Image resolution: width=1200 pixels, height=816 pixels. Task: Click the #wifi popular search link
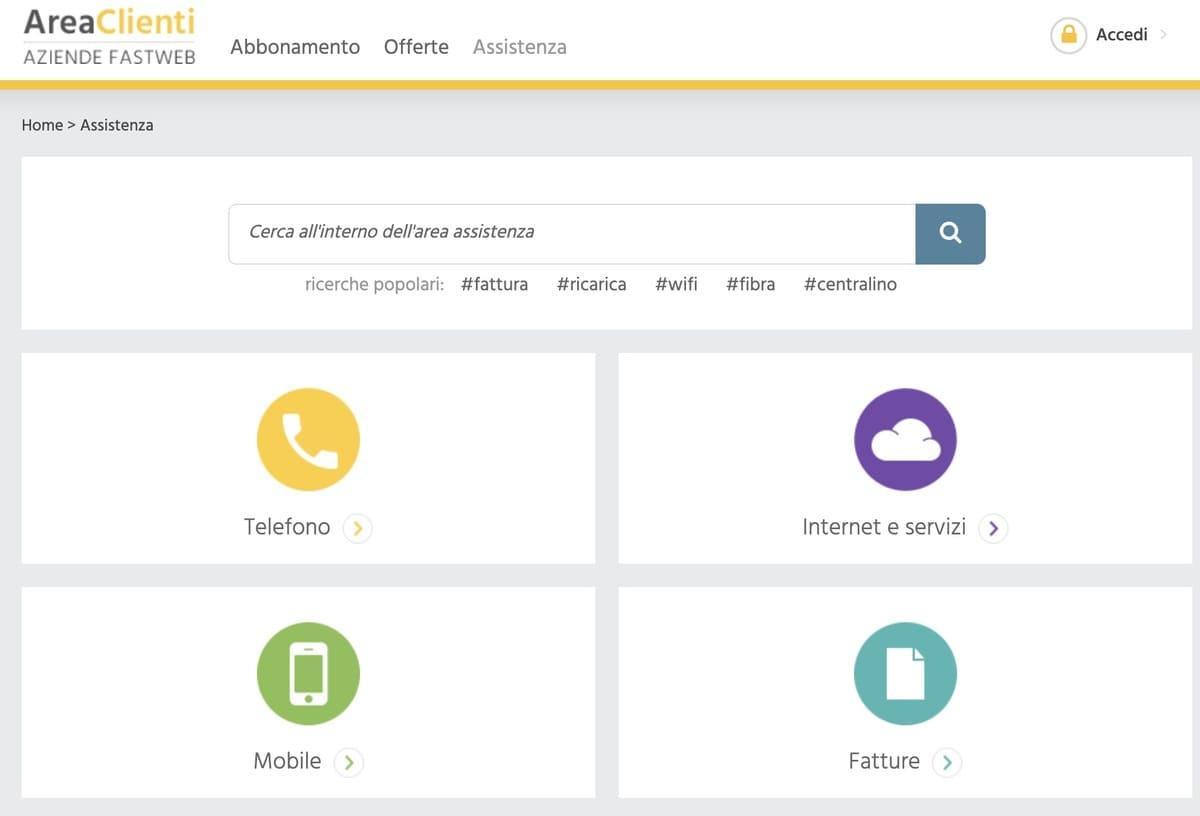(676, 284)
